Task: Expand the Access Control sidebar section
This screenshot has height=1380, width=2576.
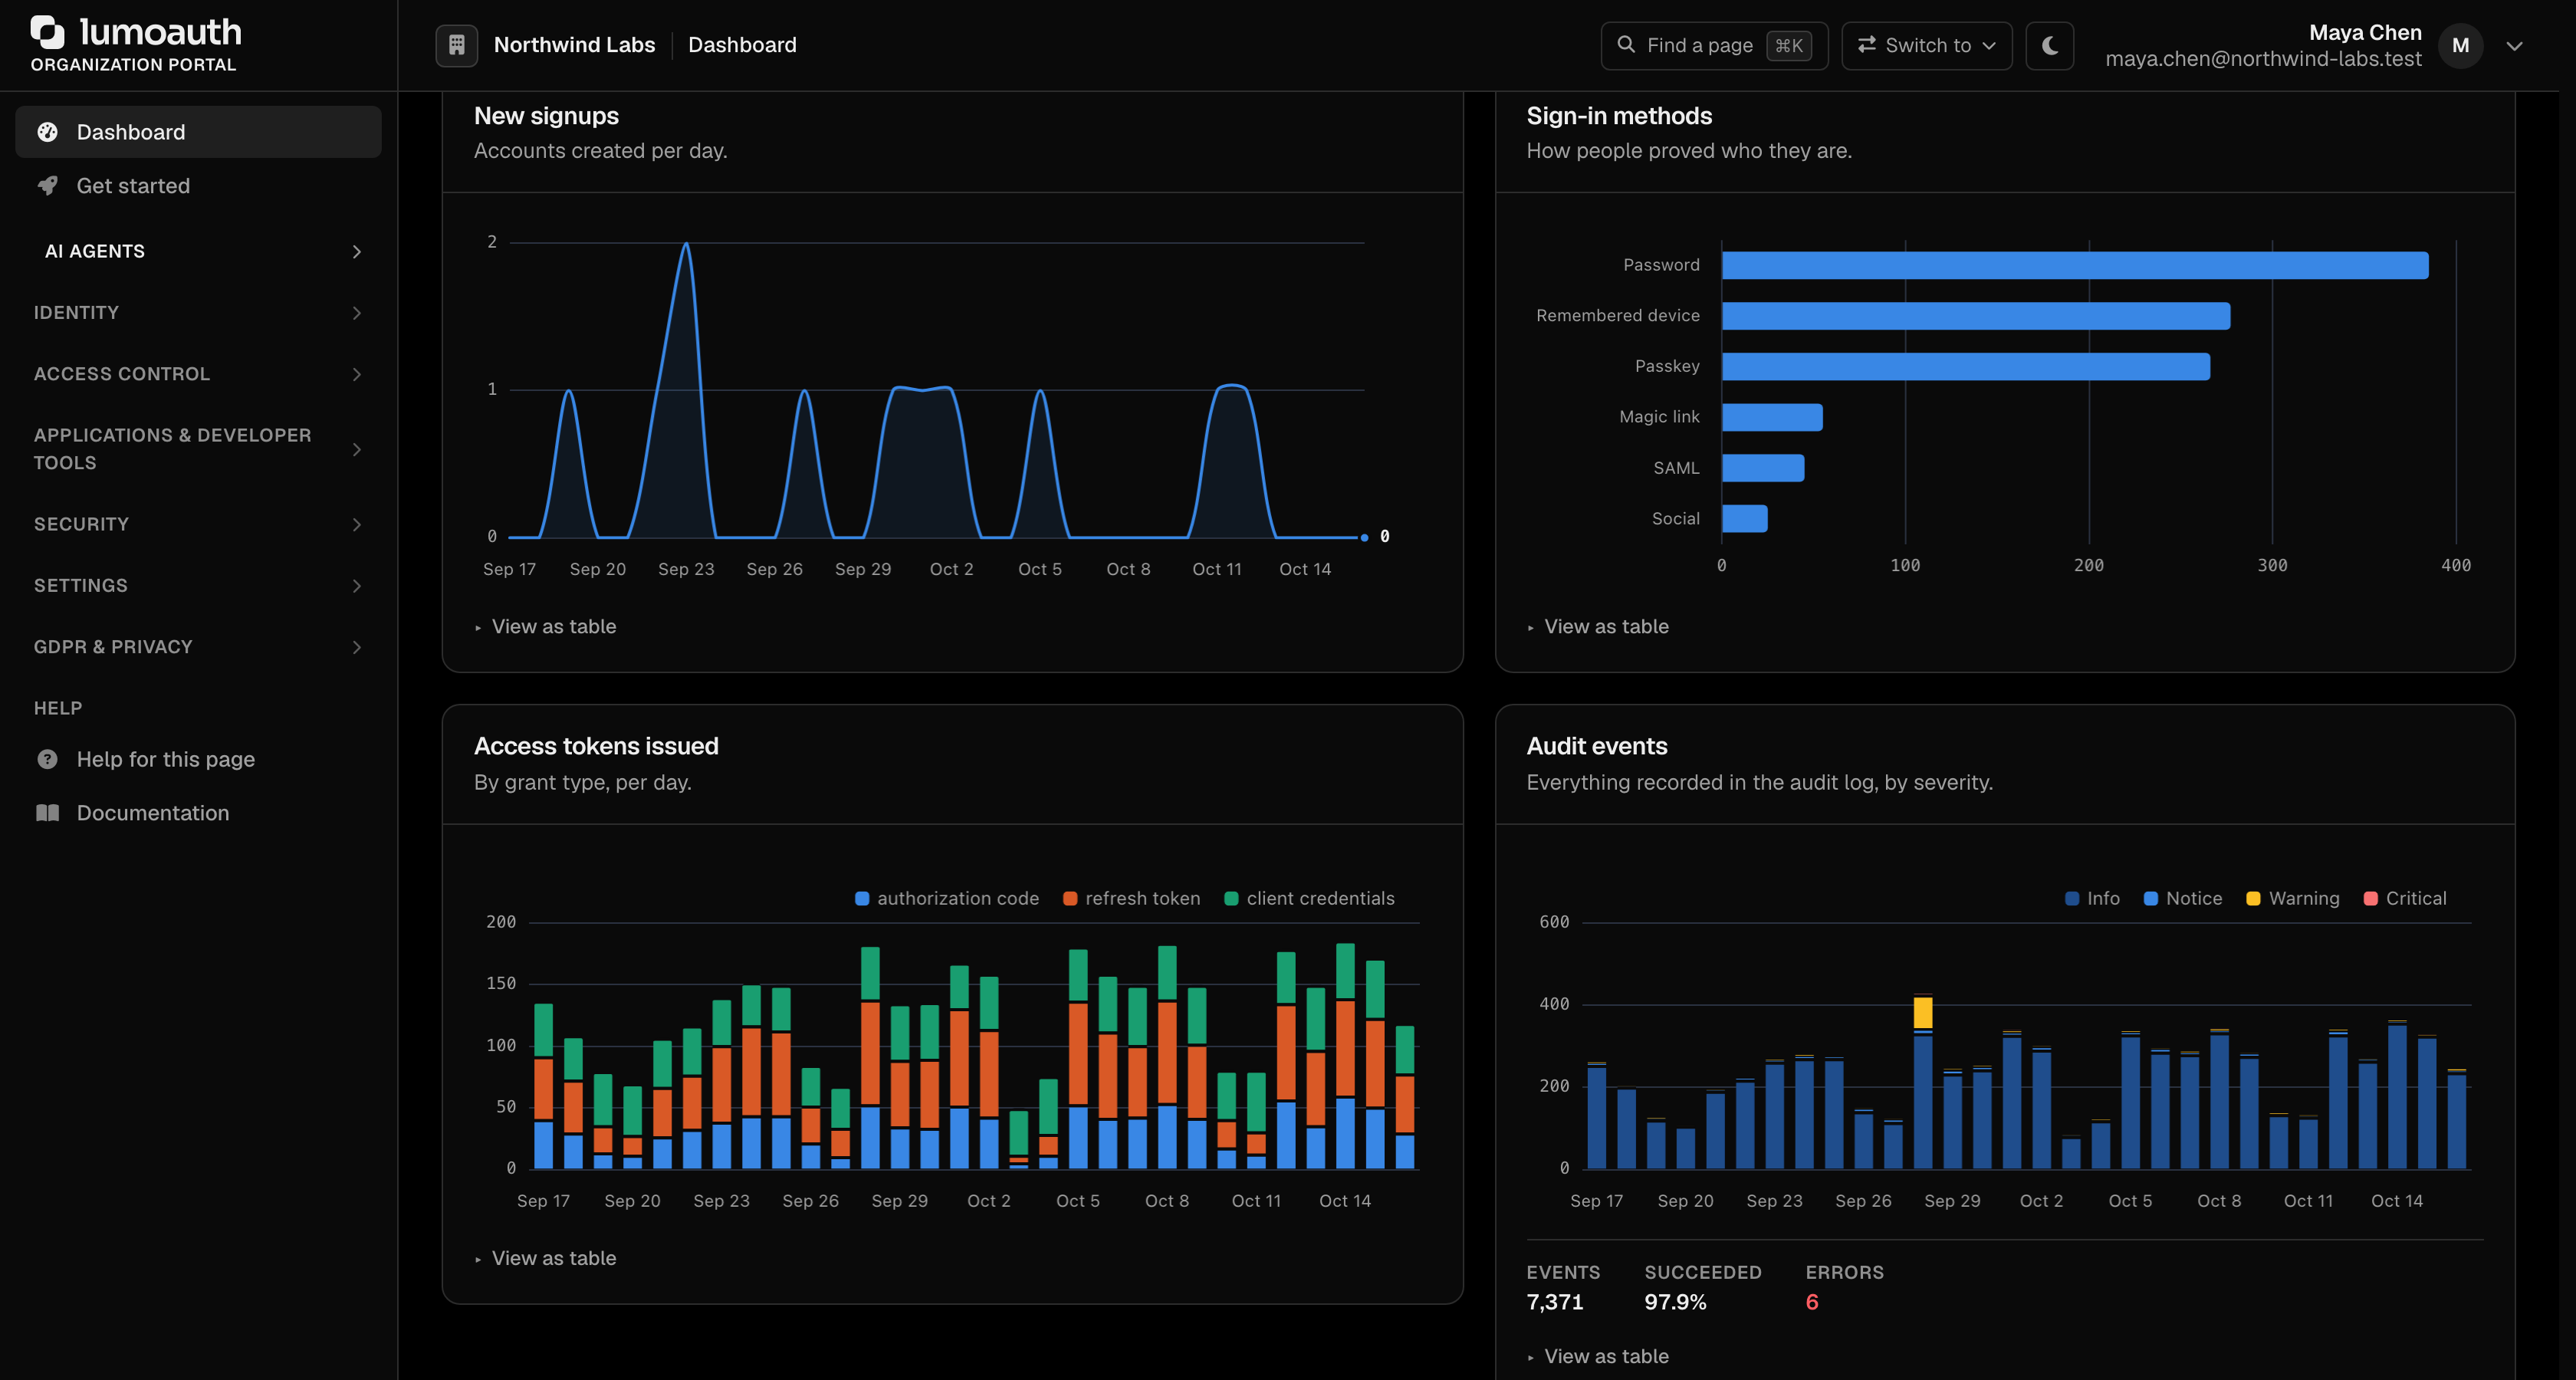Action: click(198, 374)
